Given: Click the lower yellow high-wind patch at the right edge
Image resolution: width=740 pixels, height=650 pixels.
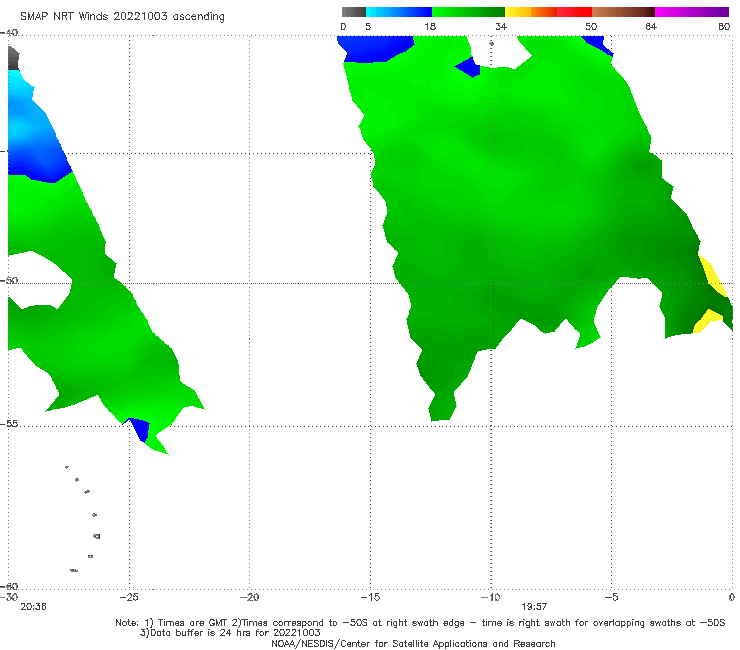Looking at the screenshot, I should 706,321.
